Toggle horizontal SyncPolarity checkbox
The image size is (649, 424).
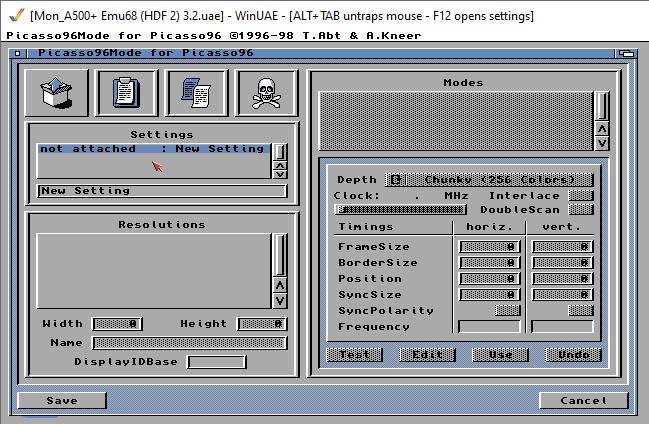pyautogui.click(x=508, y=311)
